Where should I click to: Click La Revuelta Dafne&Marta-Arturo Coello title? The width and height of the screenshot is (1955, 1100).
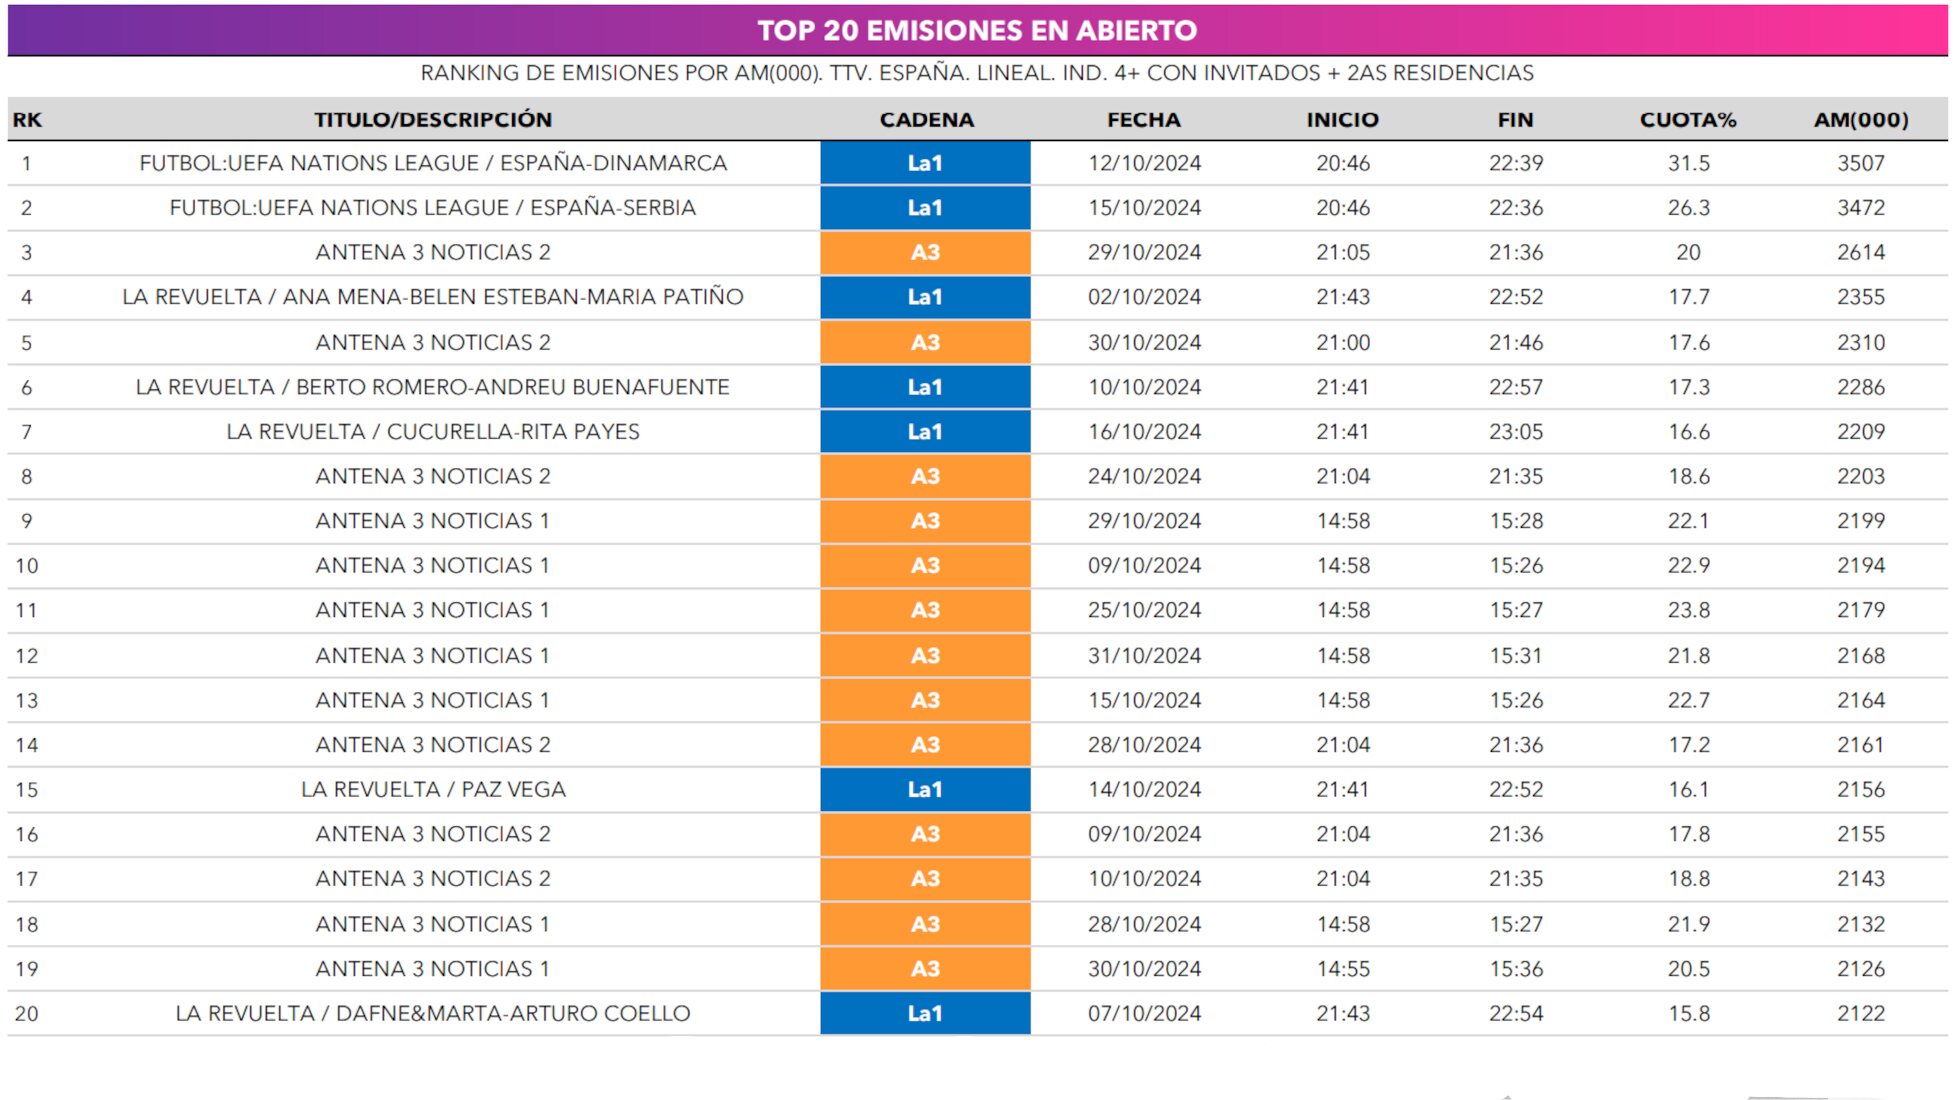coord(433,1013)
